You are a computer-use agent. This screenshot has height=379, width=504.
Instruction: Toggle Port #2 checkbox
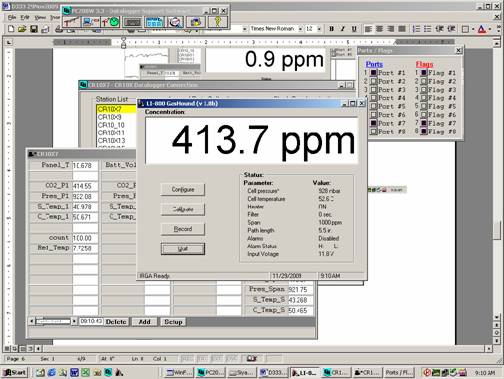click(374, 81)
